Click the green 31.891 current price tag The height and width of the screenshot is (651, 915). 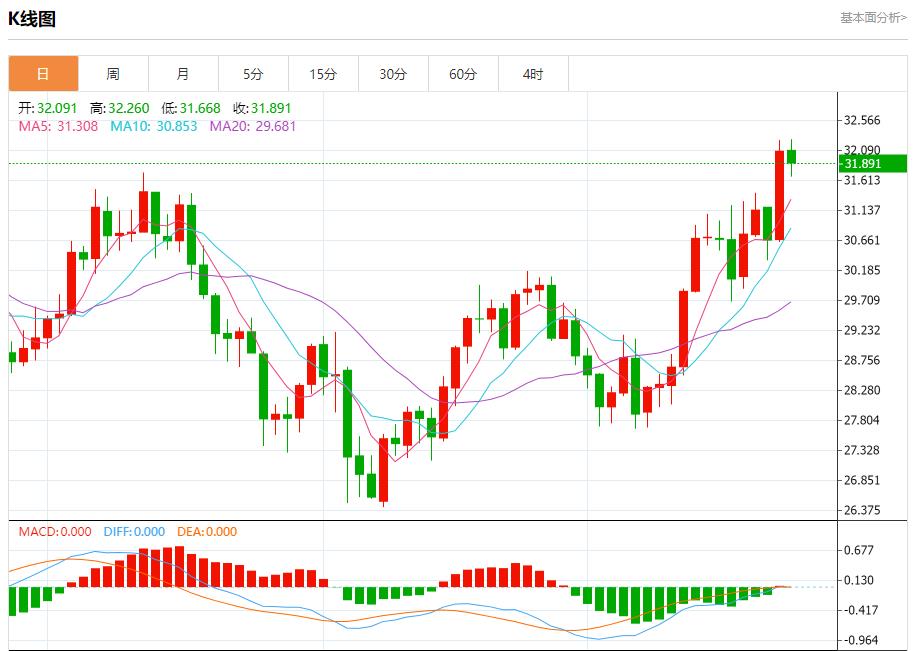pyautogui.click(x=873, y=164)
